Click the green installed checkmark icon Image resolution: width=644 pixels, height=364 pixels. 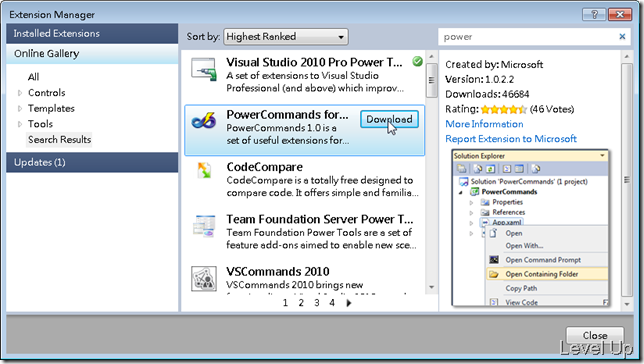[417, 62]
